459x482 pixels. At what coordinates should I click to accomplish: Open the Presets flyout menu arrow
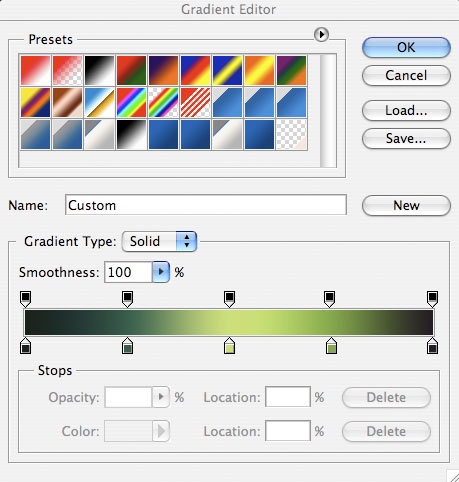[321, 34]
